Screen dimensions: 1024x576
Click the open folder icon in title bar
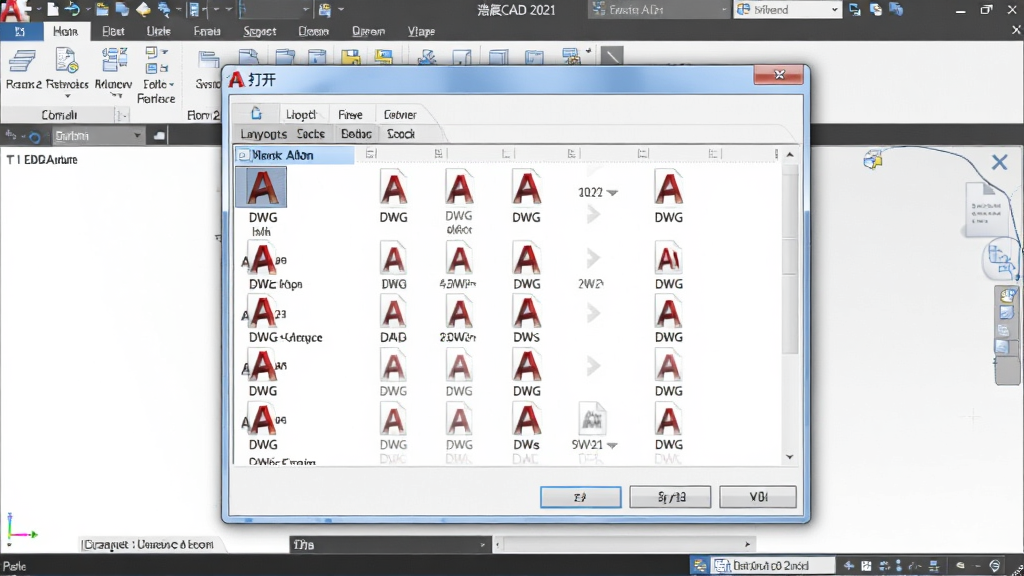[102, 9]
